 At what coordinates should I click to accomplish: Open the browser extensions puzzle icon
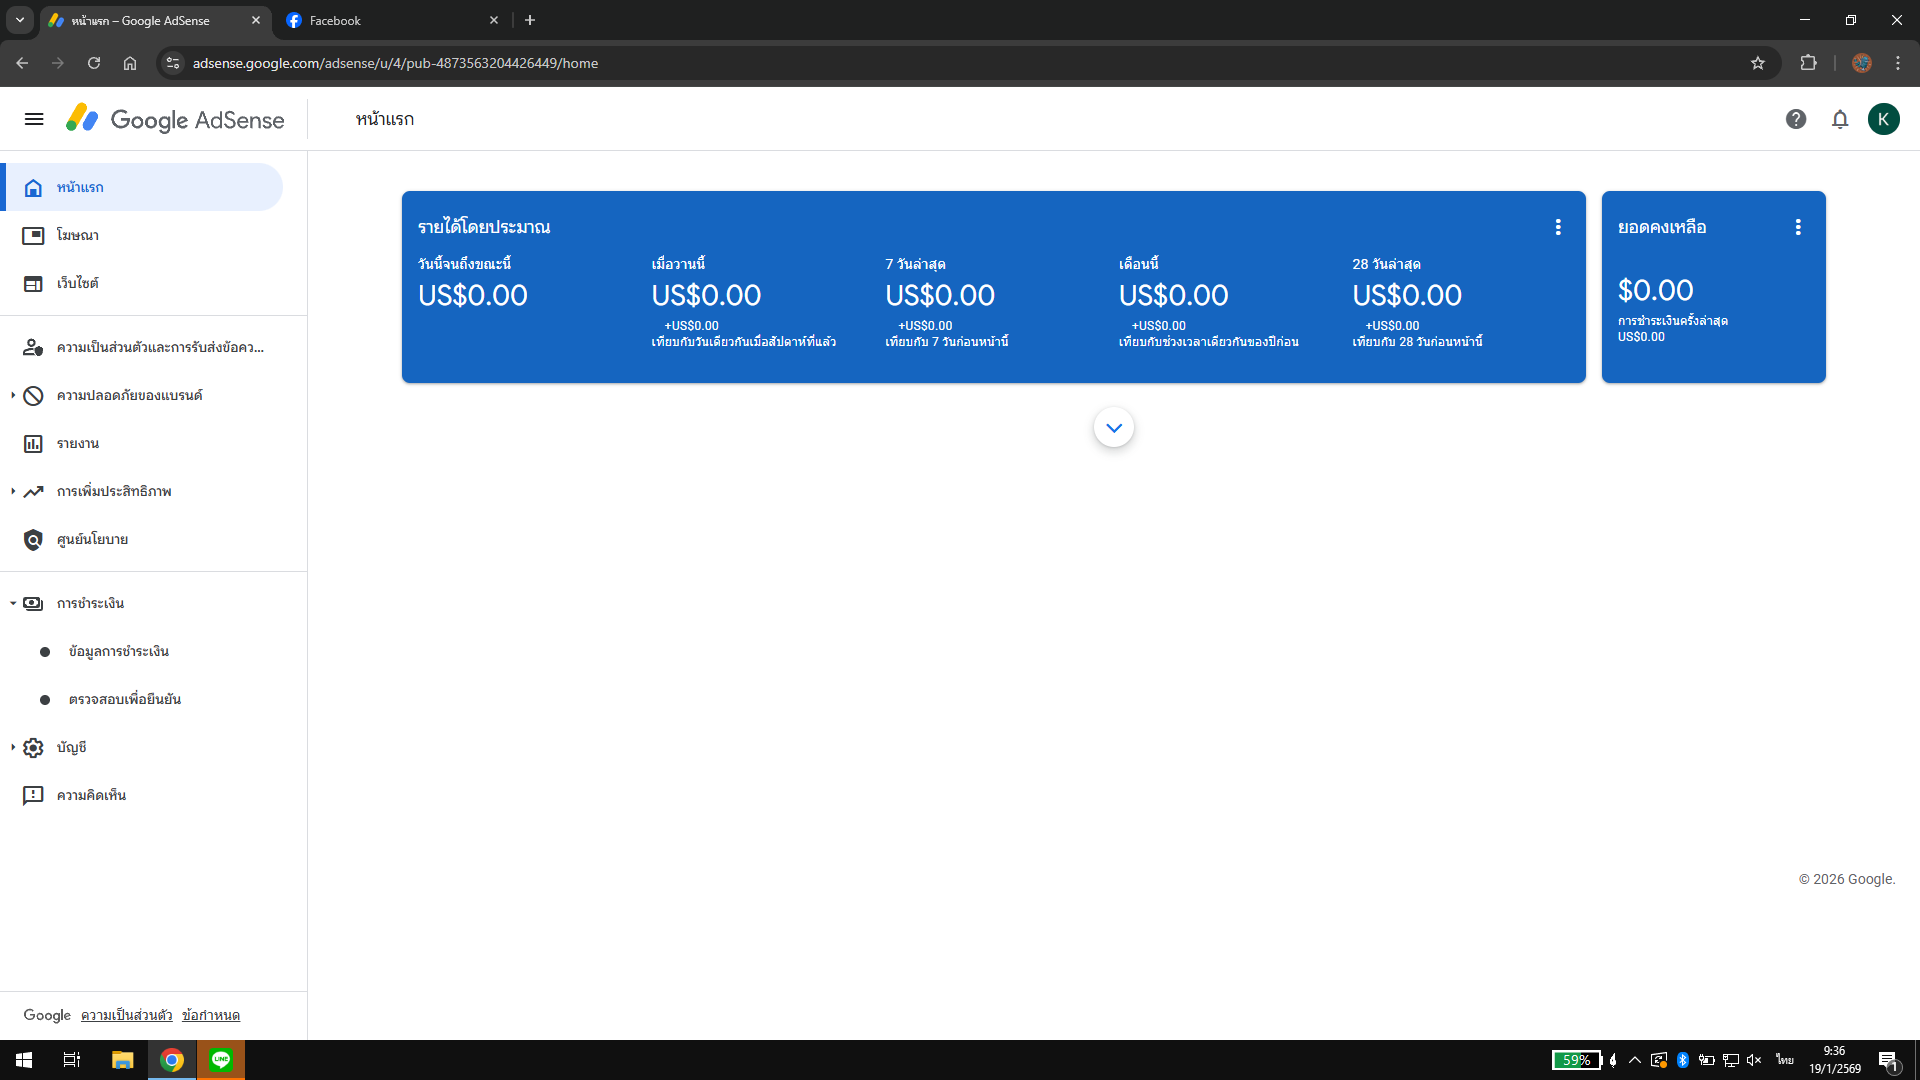coord(1808,63)
